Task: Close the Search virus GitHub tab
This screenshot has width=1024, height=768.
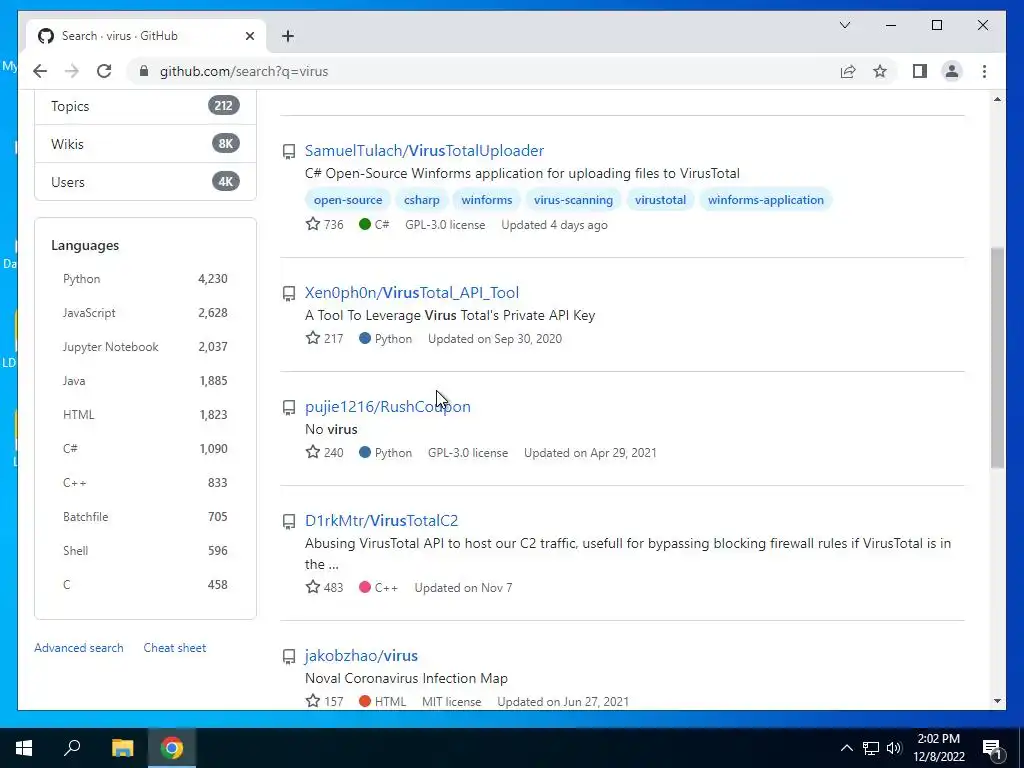Action: click(249, 36)
